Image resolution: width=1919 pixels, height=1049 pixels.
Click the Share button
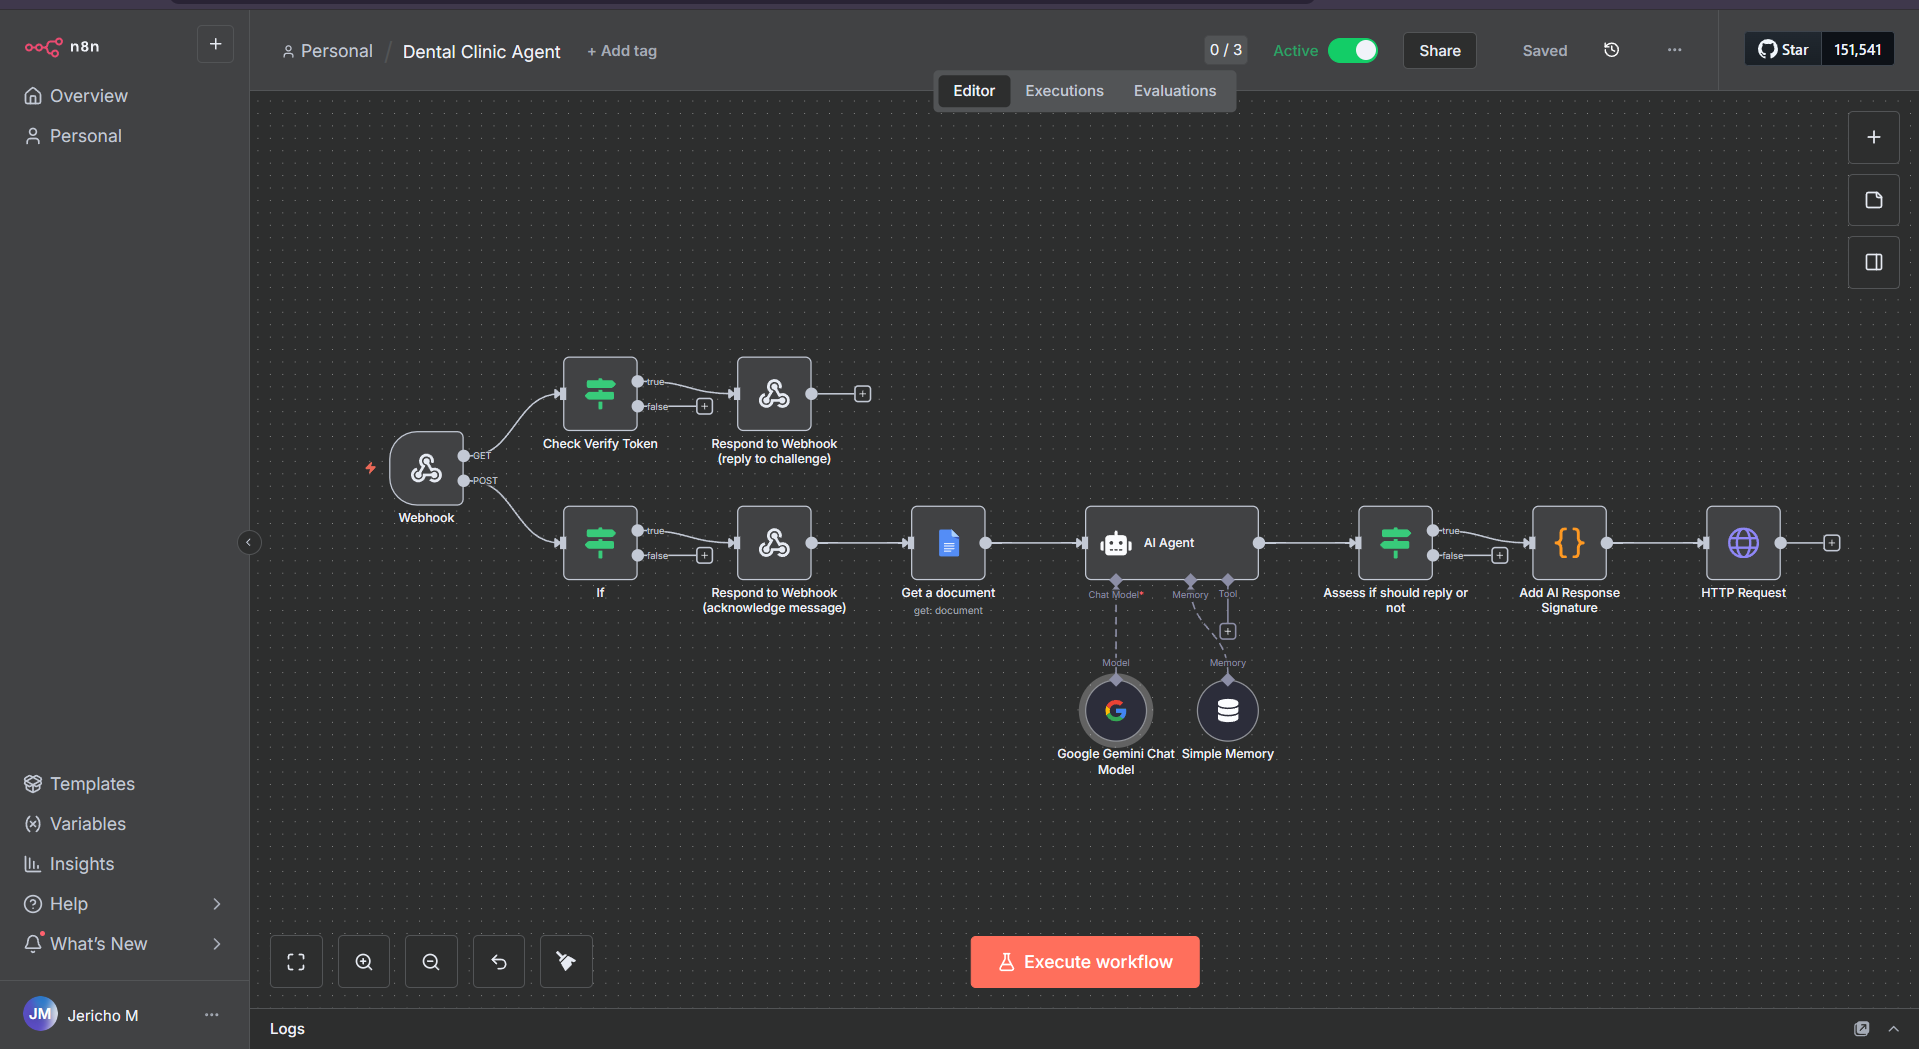1439,51
